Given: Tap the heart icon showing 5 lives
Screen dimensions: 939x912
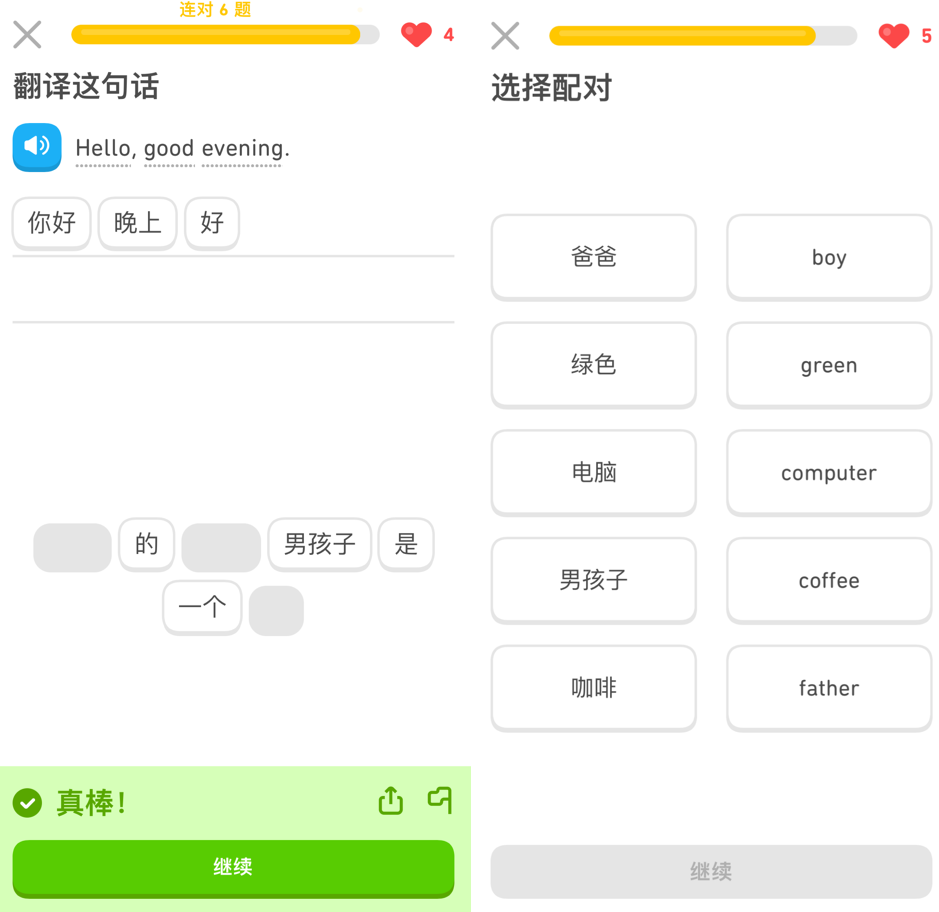Looking at the screenshot, I should [x=894, y=36].
